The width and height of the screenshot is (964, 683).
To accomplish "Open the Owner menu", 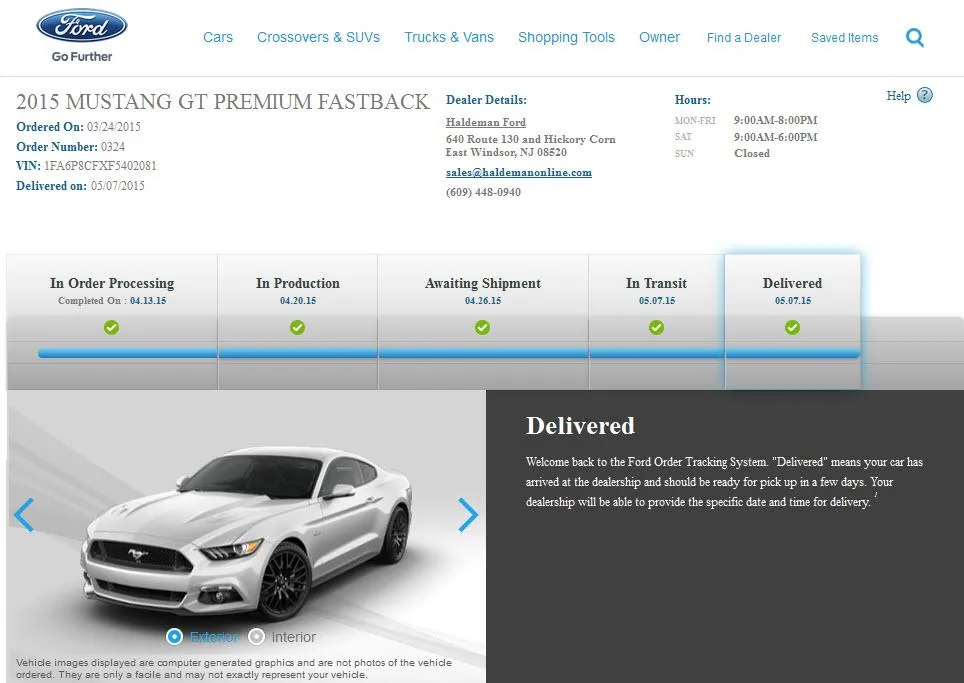I will pyautogui.click(x=659, y=38).
